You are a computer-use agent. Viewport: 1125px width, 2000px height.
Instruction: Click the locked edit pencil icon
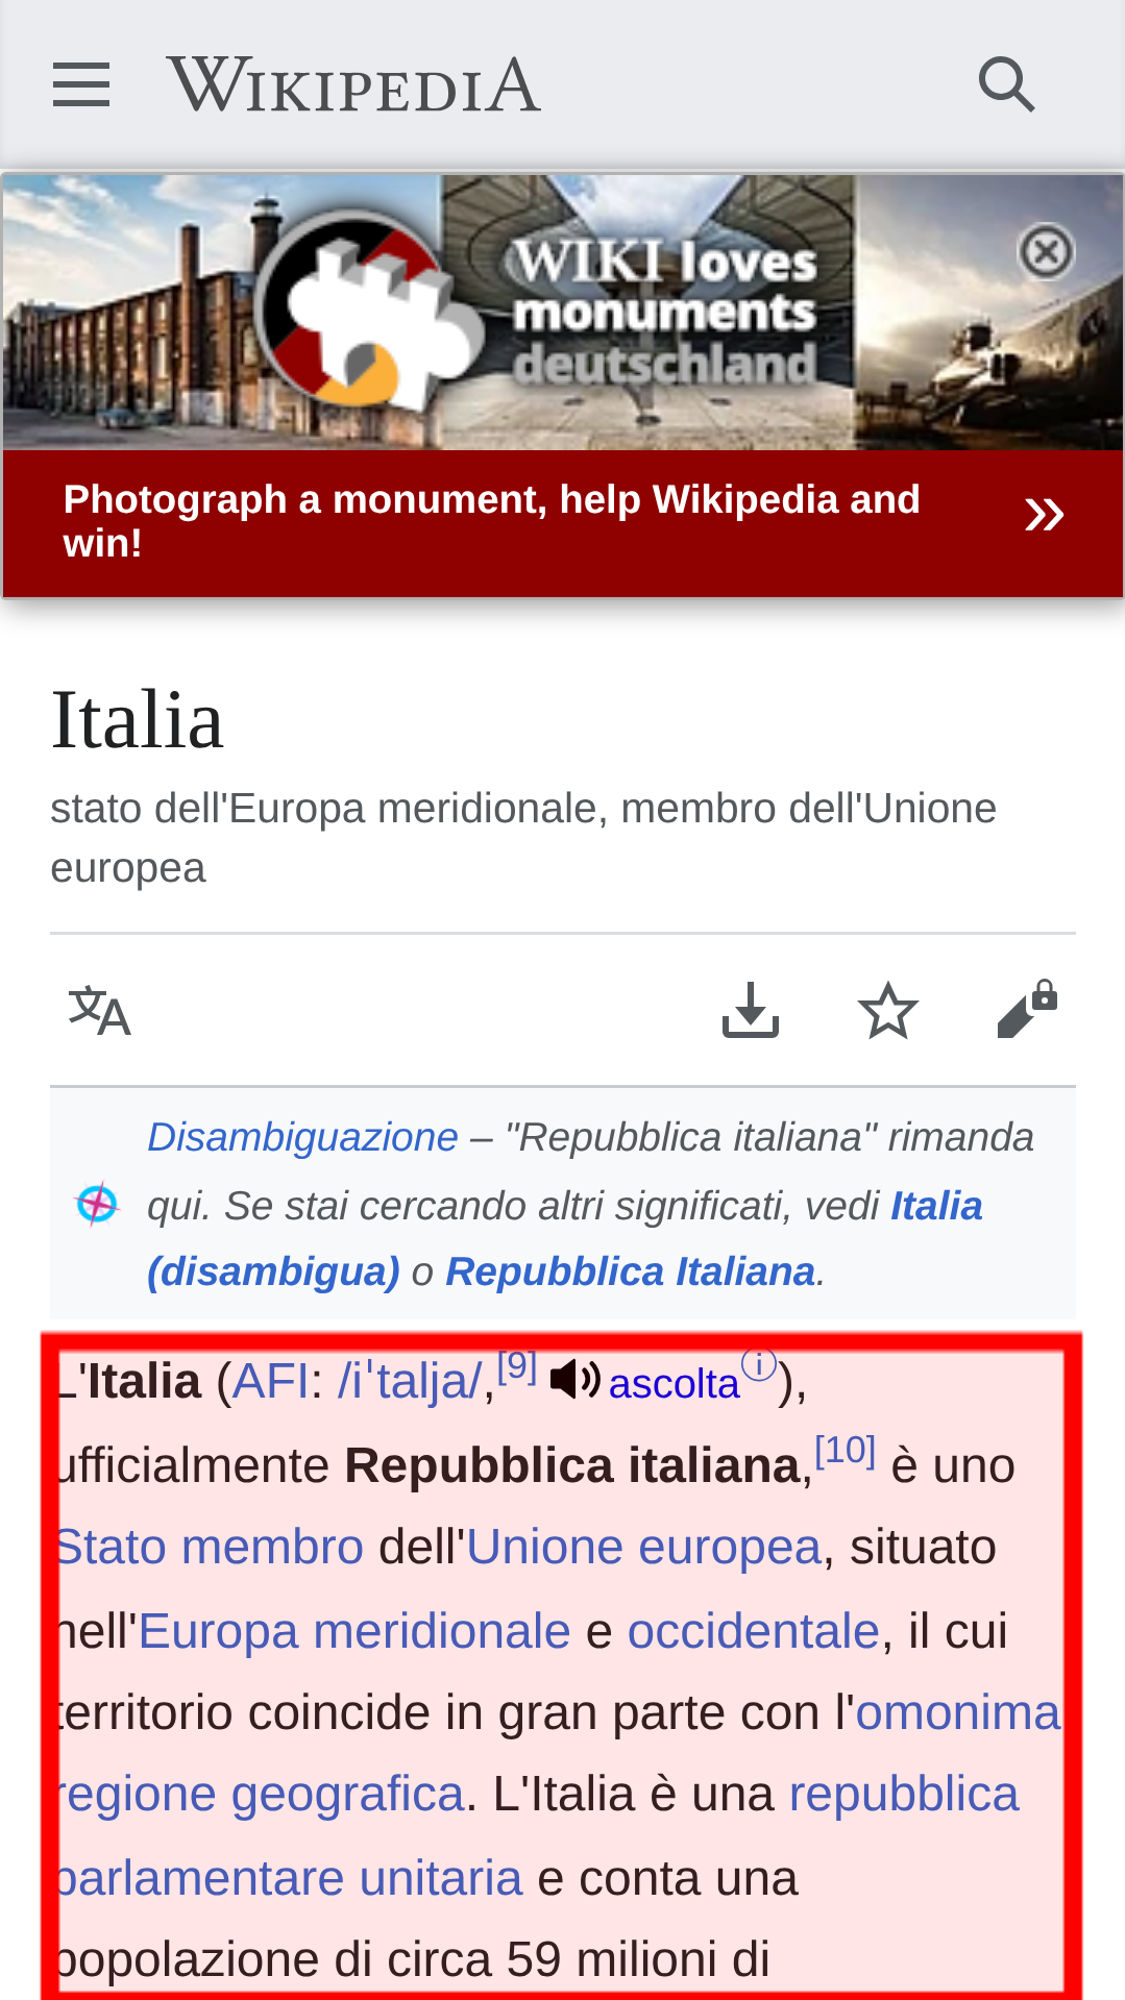(1027, 1009)
